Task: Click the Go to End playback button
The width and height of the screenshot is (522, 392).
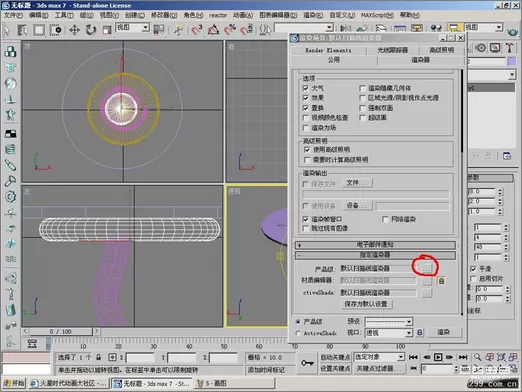Action: pos(463,357)
